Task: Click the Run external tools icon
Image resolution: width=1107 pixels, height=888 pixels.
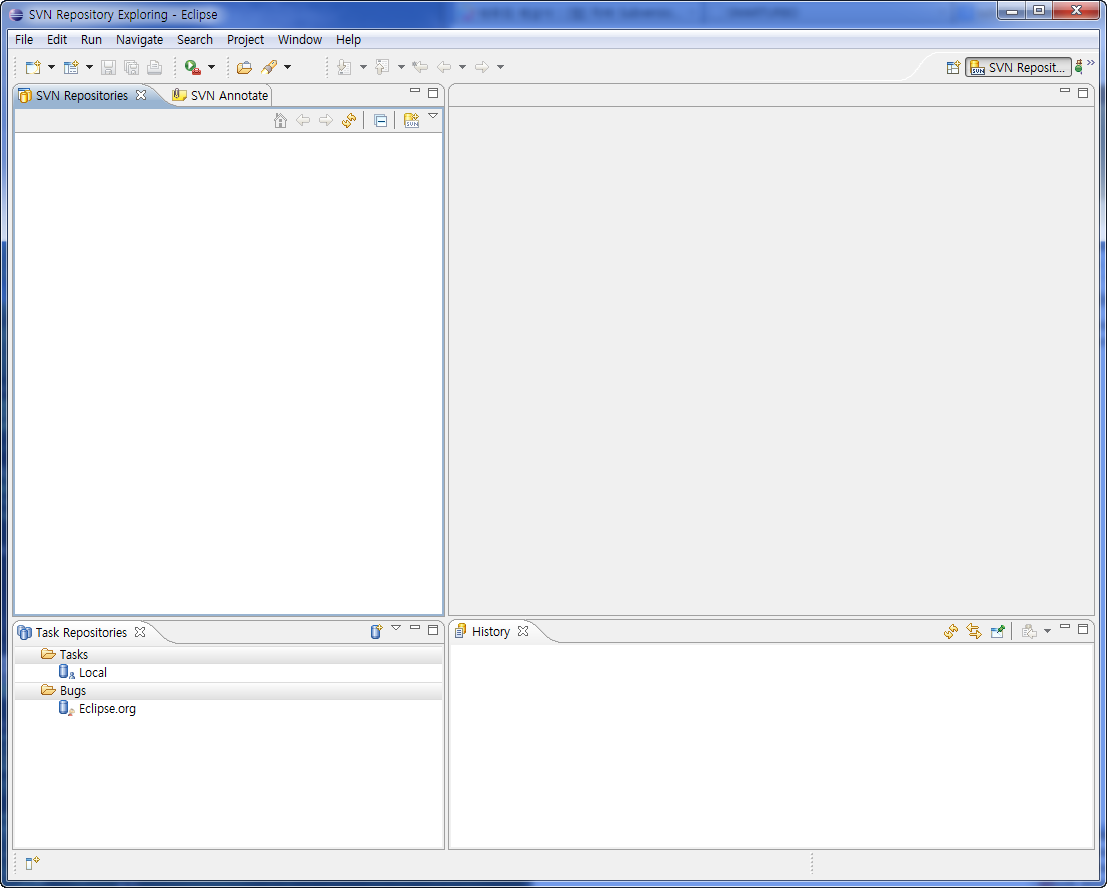Action: 192,68
